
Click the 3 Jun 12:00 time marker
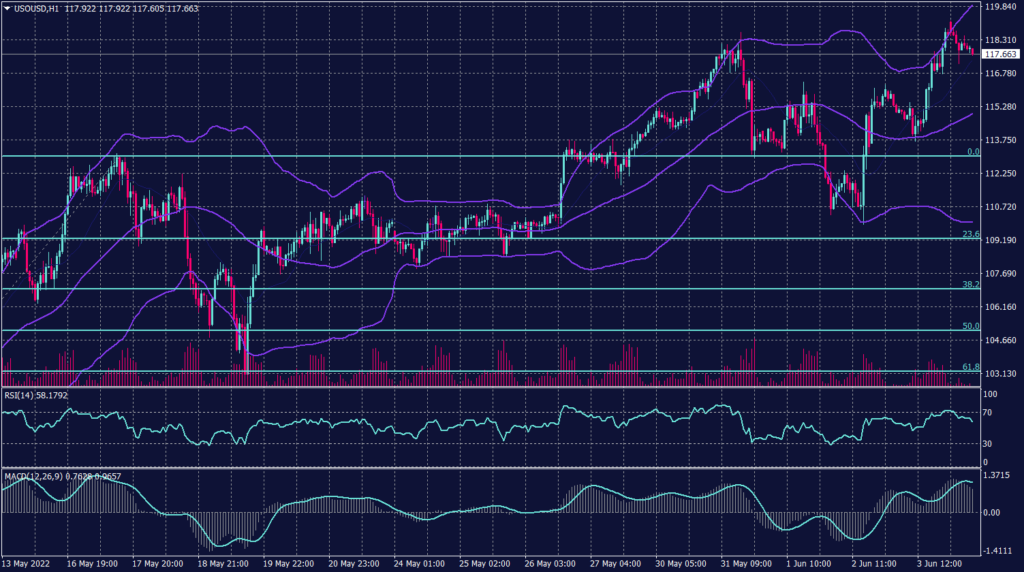[x=942, y=563]
